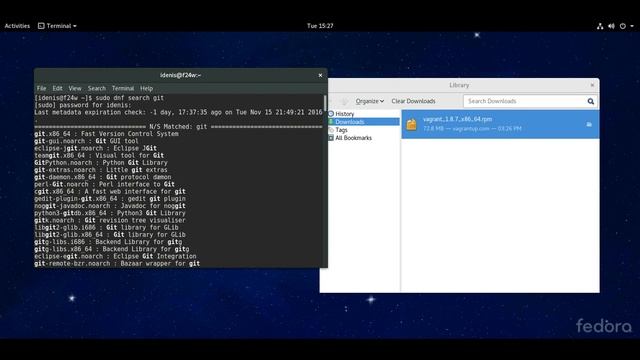640x360 pixels.
Task: Open the terminal View menu
Action: 75,88
